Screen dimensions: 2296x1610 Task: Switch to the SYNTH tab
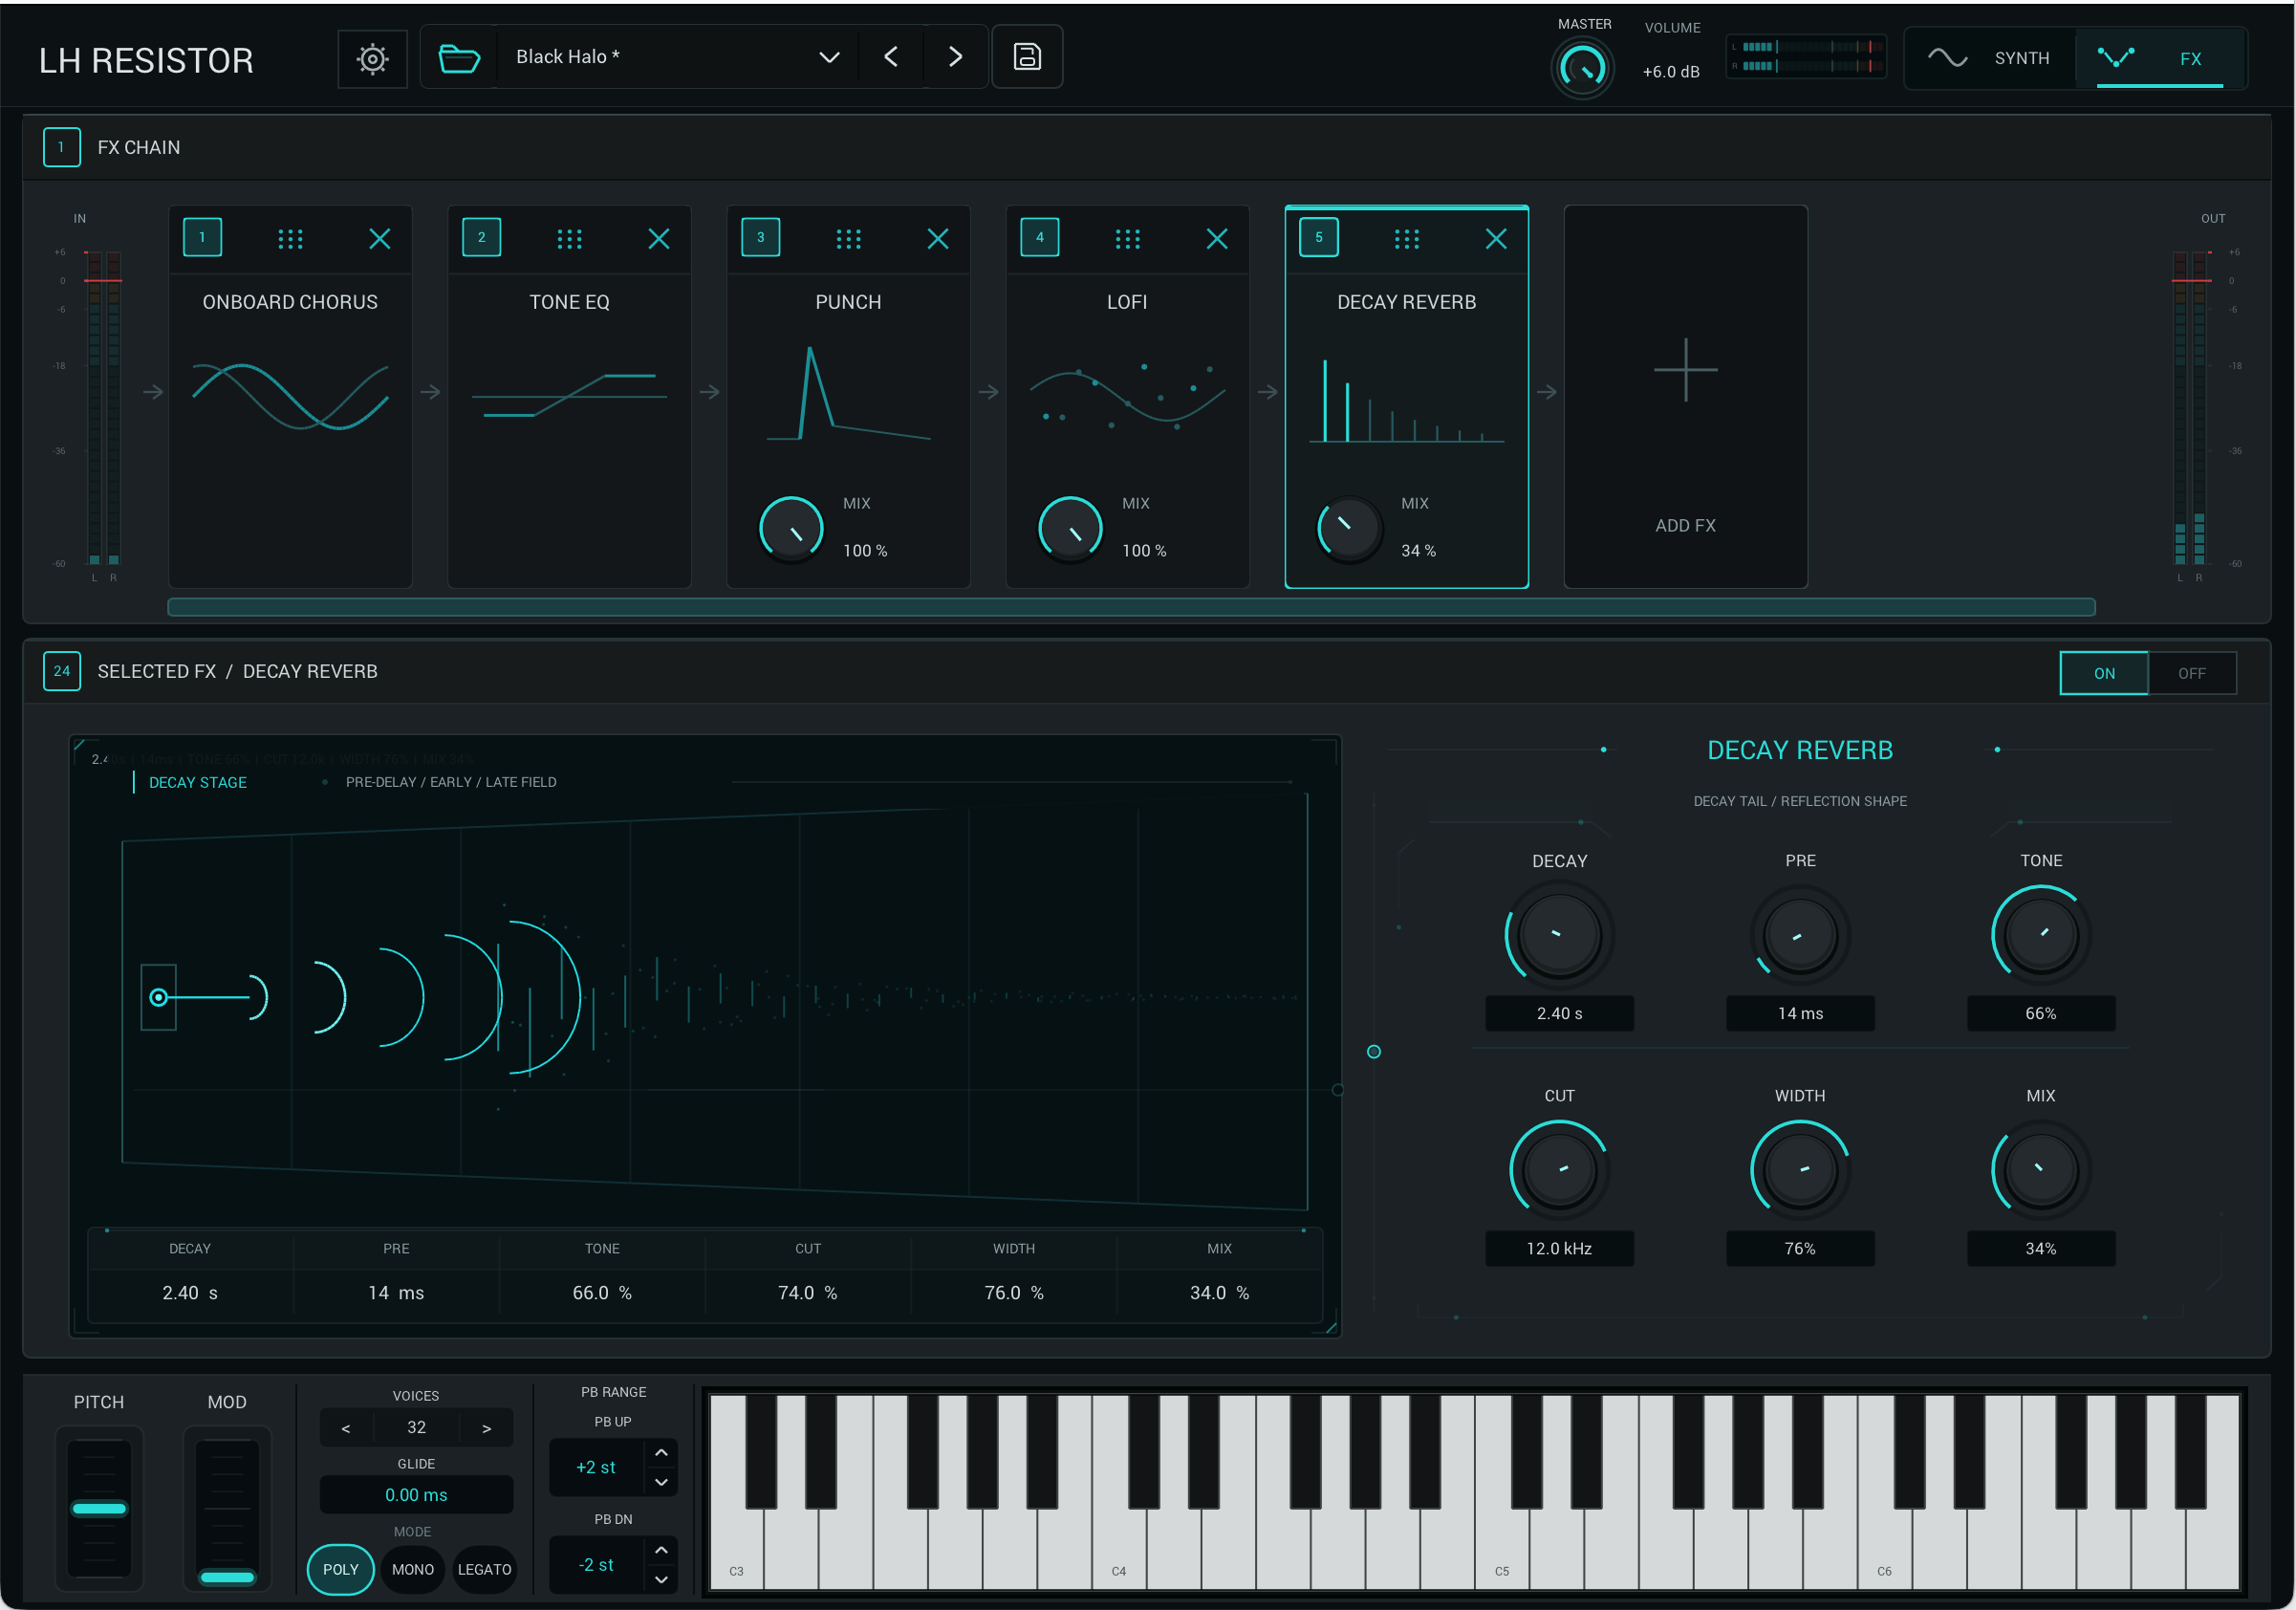[1990, 58]
